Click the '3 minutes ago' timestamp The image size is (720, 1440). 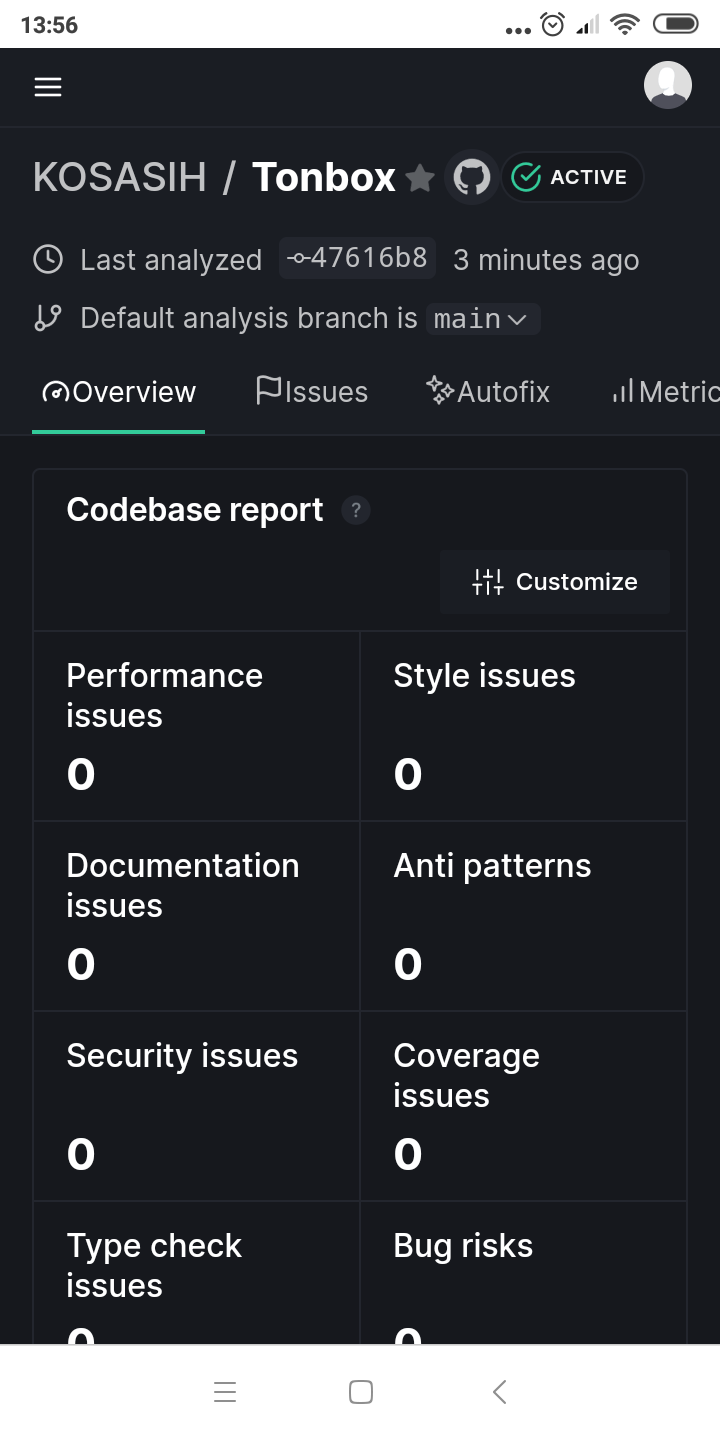click(x=546, y=260)
